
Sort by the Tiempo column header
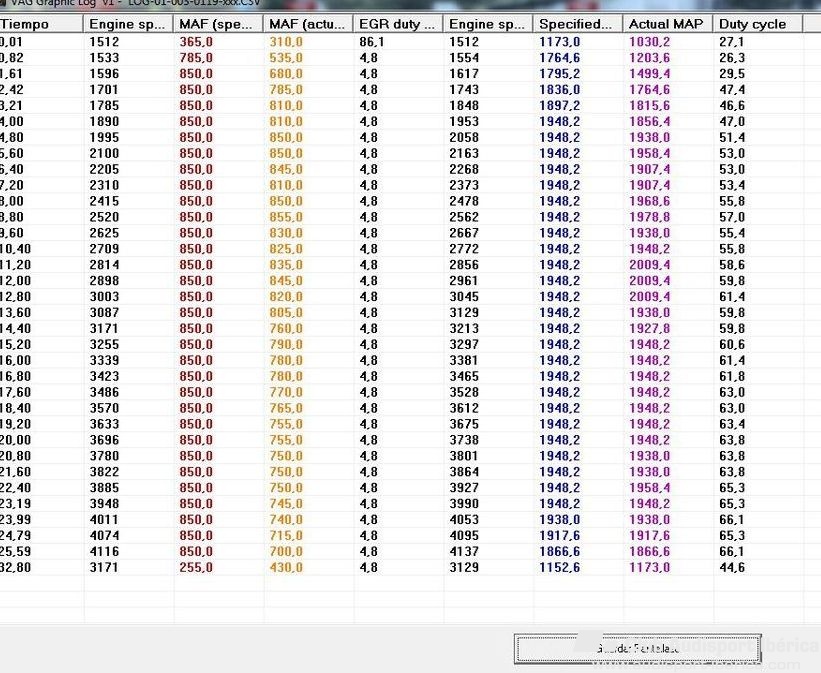tap(40, 24)
